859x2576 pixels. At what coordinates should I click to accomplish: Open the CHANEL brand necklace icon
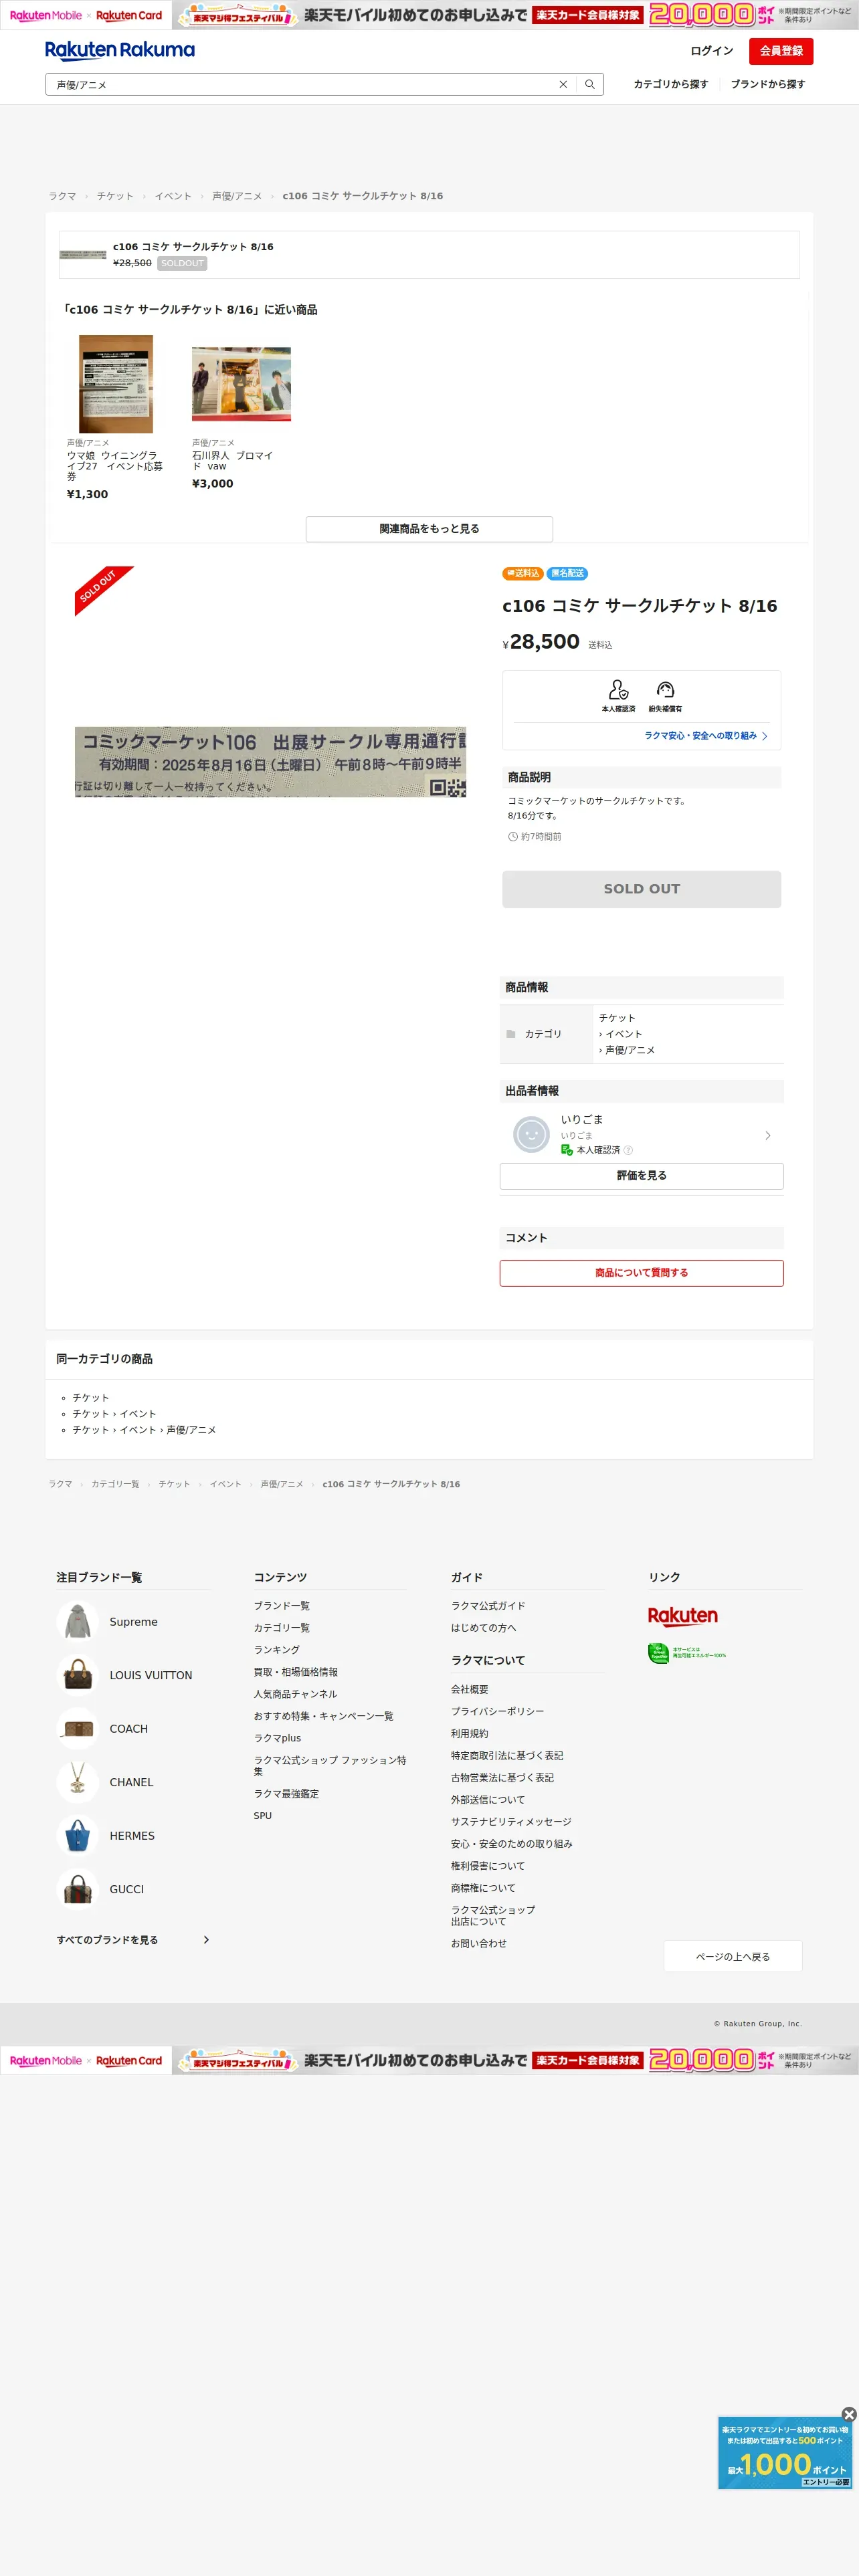(78, 1782)
